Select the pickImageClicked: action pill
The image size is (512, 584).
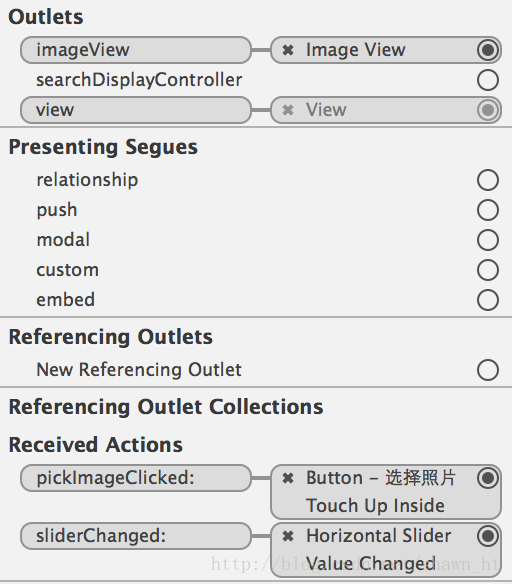(x=136, y=478)
